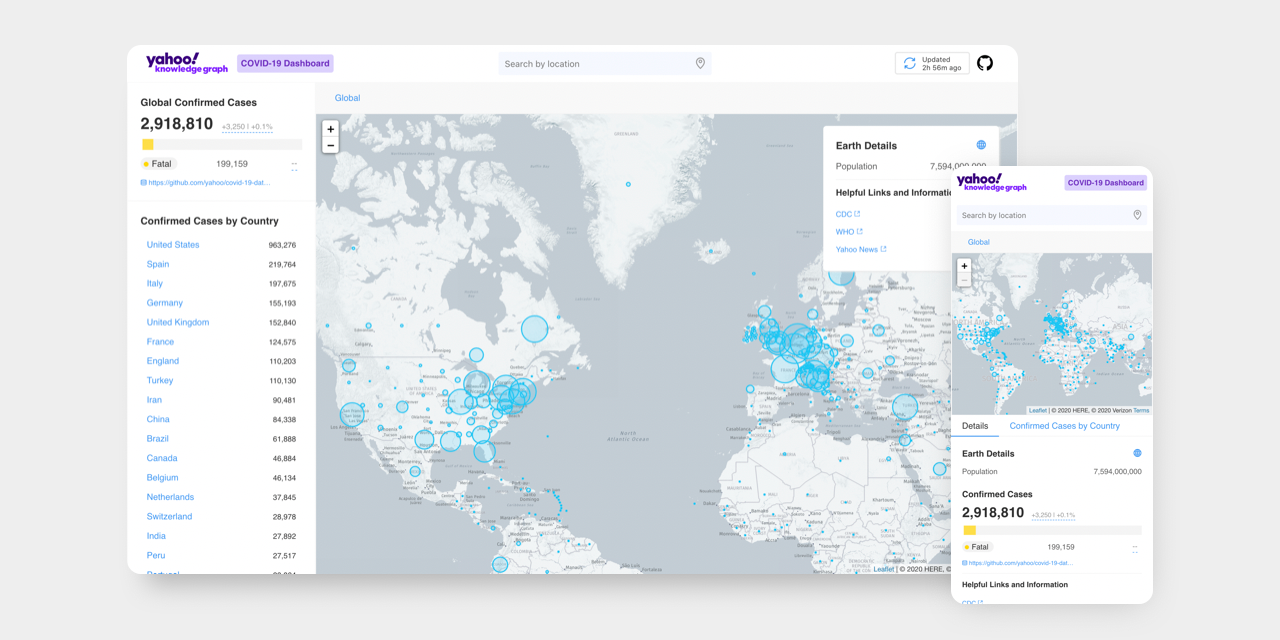Select Belgium in country list
The image size is (1280, 640).
[163, 478]
